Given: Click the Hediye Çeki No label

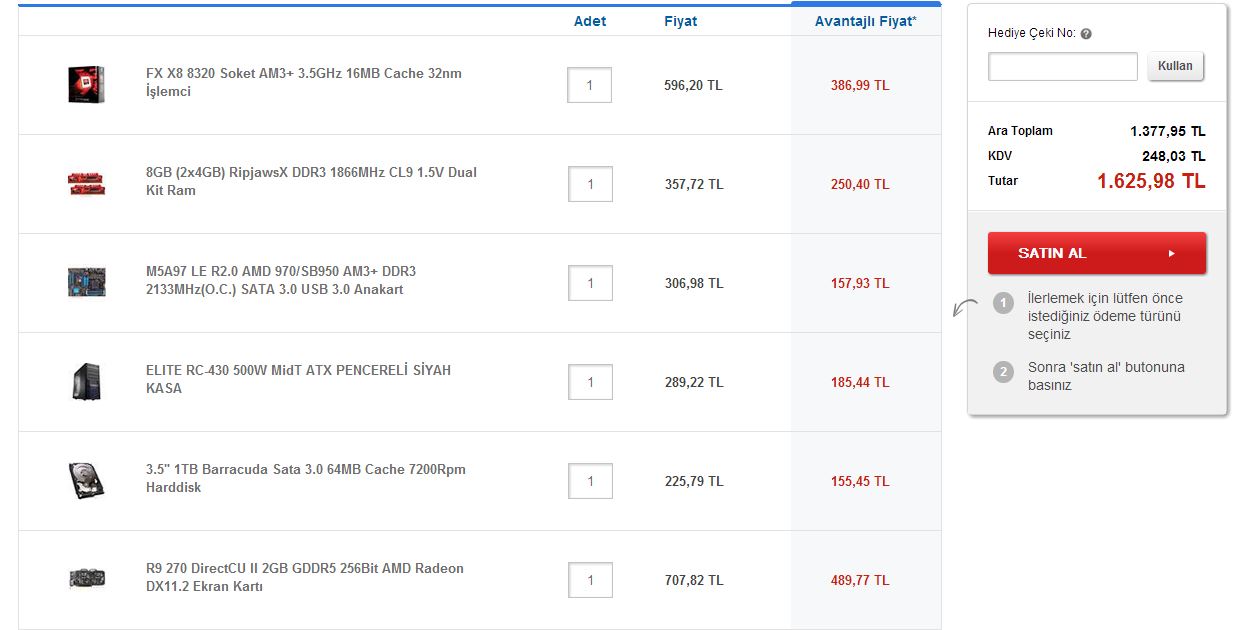Looking at the screenshot, I should click(1032, 33).
